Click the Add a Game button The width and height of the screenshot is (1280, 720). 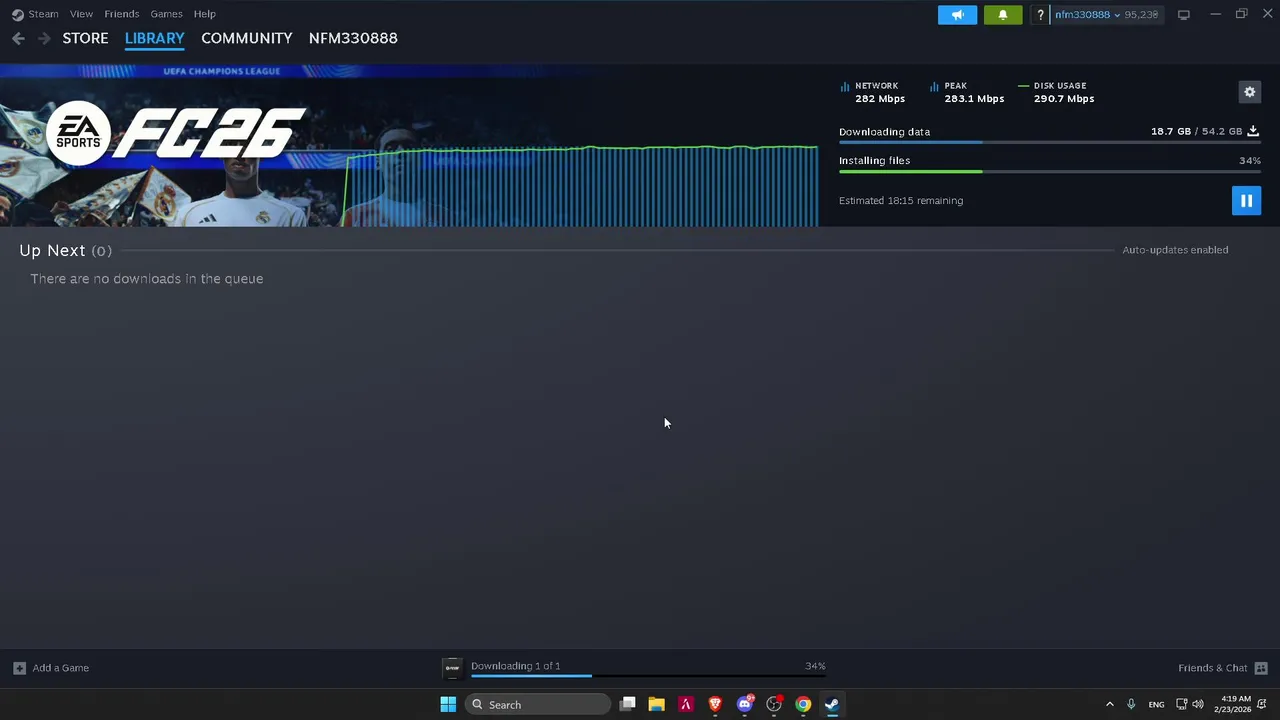point(51,668)
